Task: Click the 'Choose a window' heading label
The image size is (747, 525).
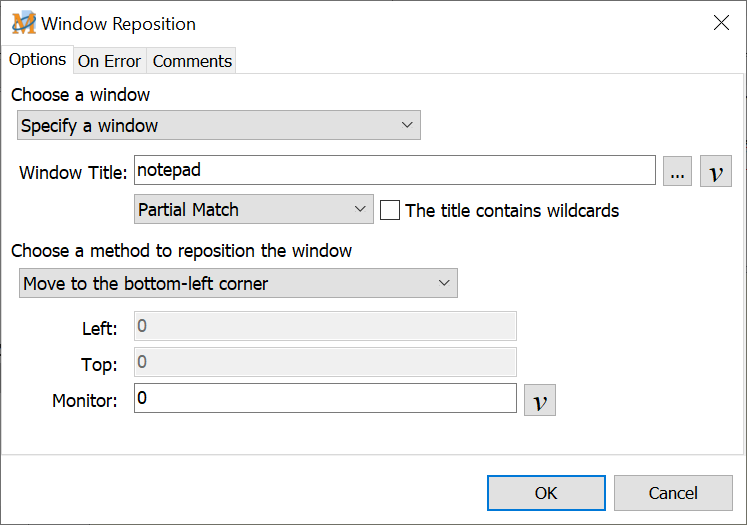Action: tap(80, 95)
